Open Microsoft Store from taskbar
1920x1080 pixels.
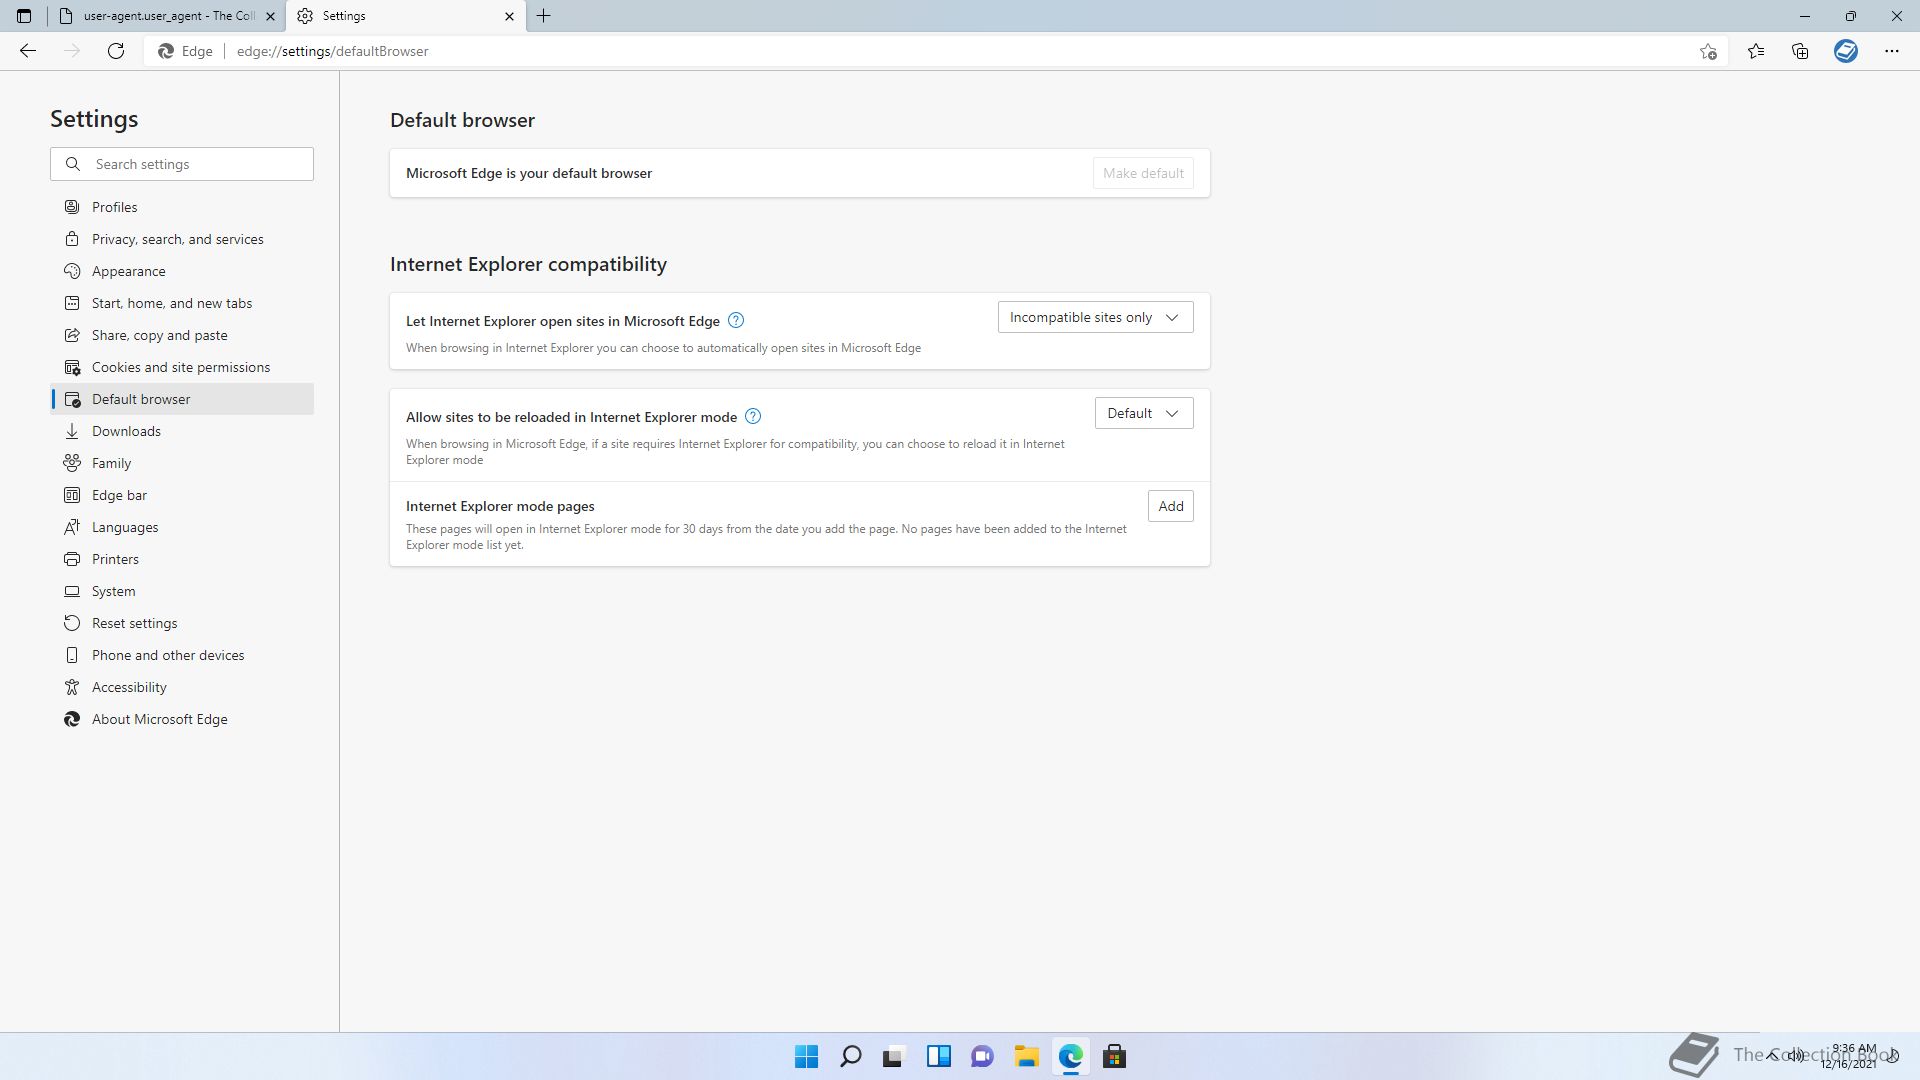[1114, 1056]
